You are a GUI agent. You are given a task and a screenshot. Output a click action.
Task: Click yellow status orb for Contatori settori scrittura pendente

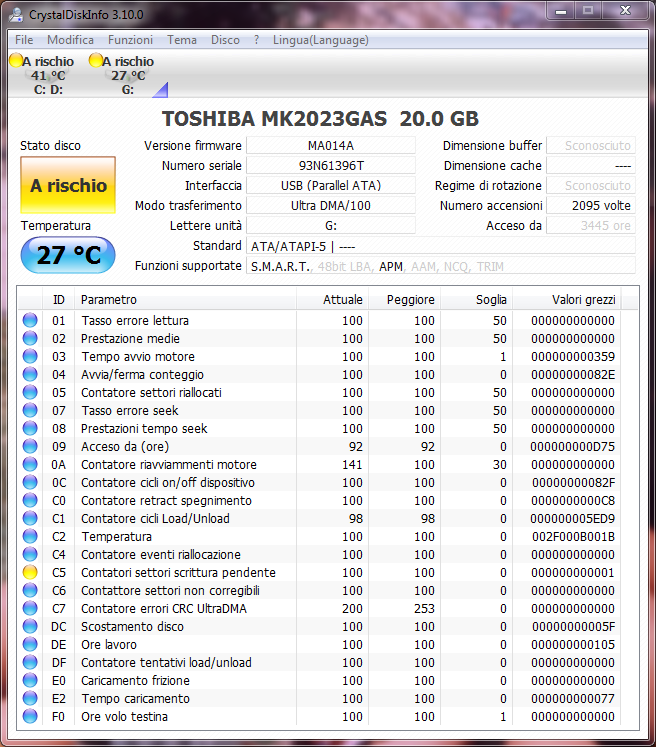click(30, 573)
